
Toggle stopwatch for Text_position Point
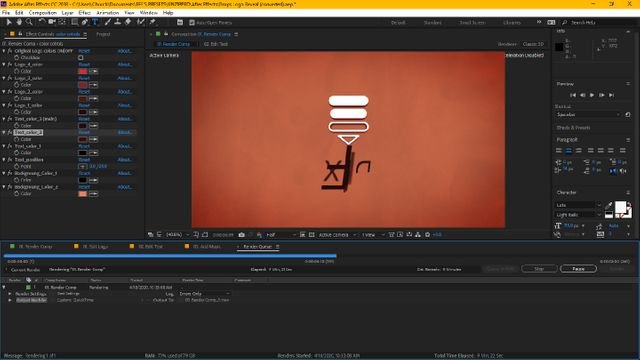point(17,167)
